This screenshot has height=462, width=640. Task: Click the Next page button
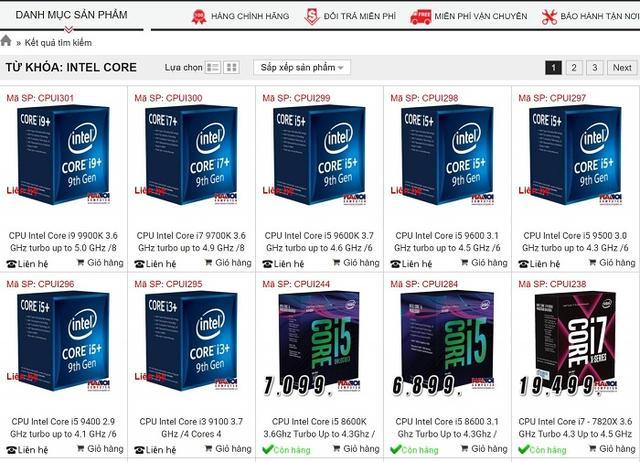622,68
